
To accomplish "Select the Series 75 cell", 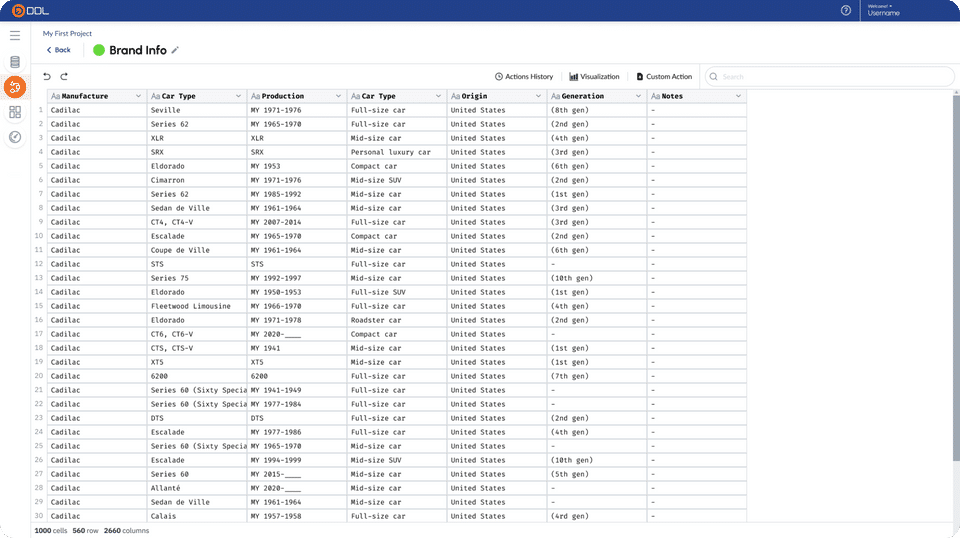I will pos(197,278).
